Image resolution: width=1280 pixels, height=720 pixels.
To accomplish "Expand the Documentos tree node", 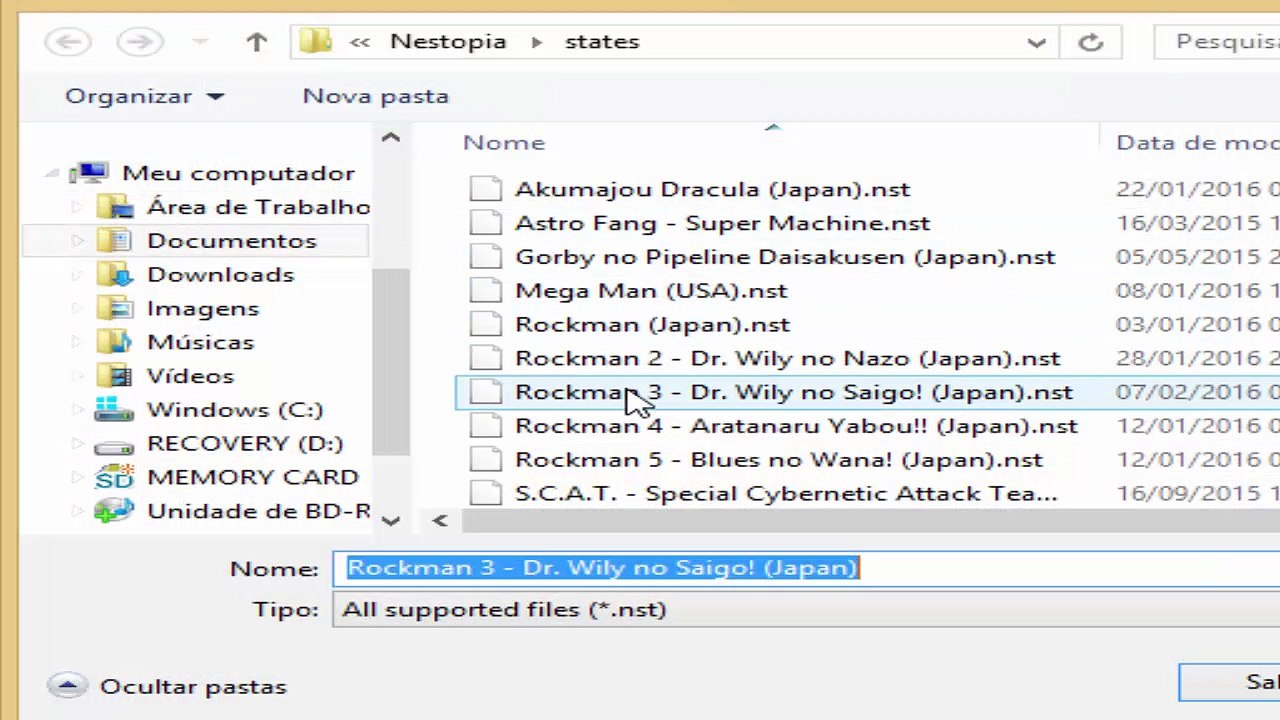I will [77, 241].
